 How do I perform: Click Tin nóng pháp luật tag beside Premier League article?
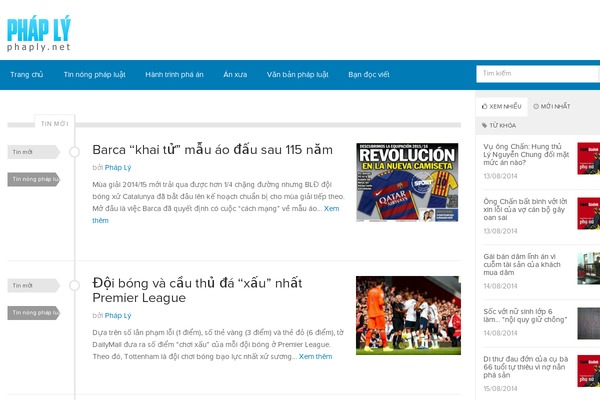pos(34,313)
